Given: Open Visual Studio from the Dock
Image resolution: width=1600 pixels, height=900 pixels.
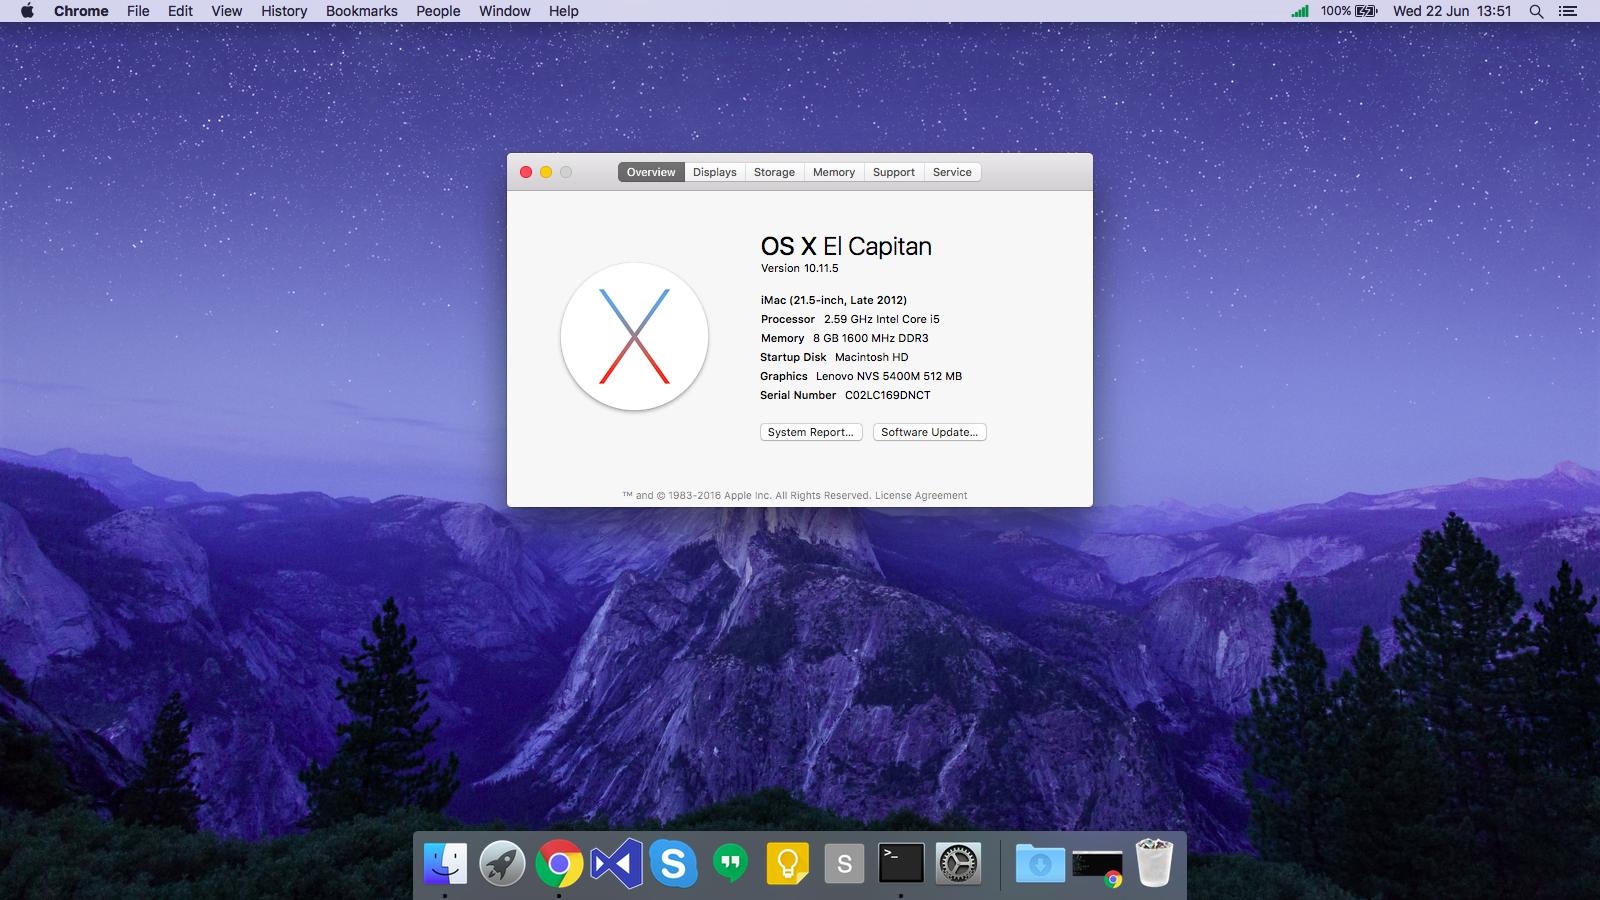Looking at the screenshot, I should 616,862.
